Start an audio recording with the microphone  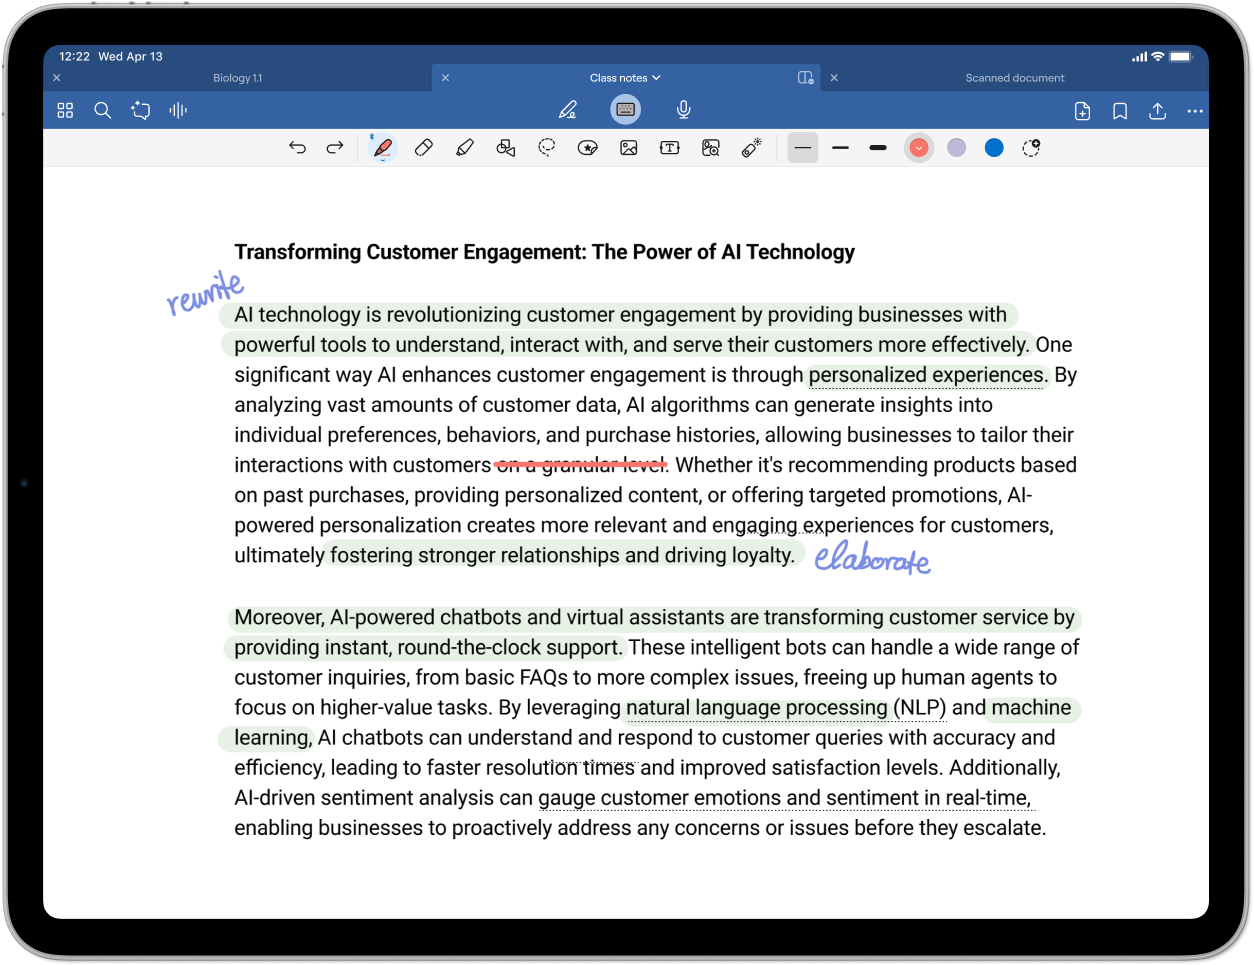[683, 110]
